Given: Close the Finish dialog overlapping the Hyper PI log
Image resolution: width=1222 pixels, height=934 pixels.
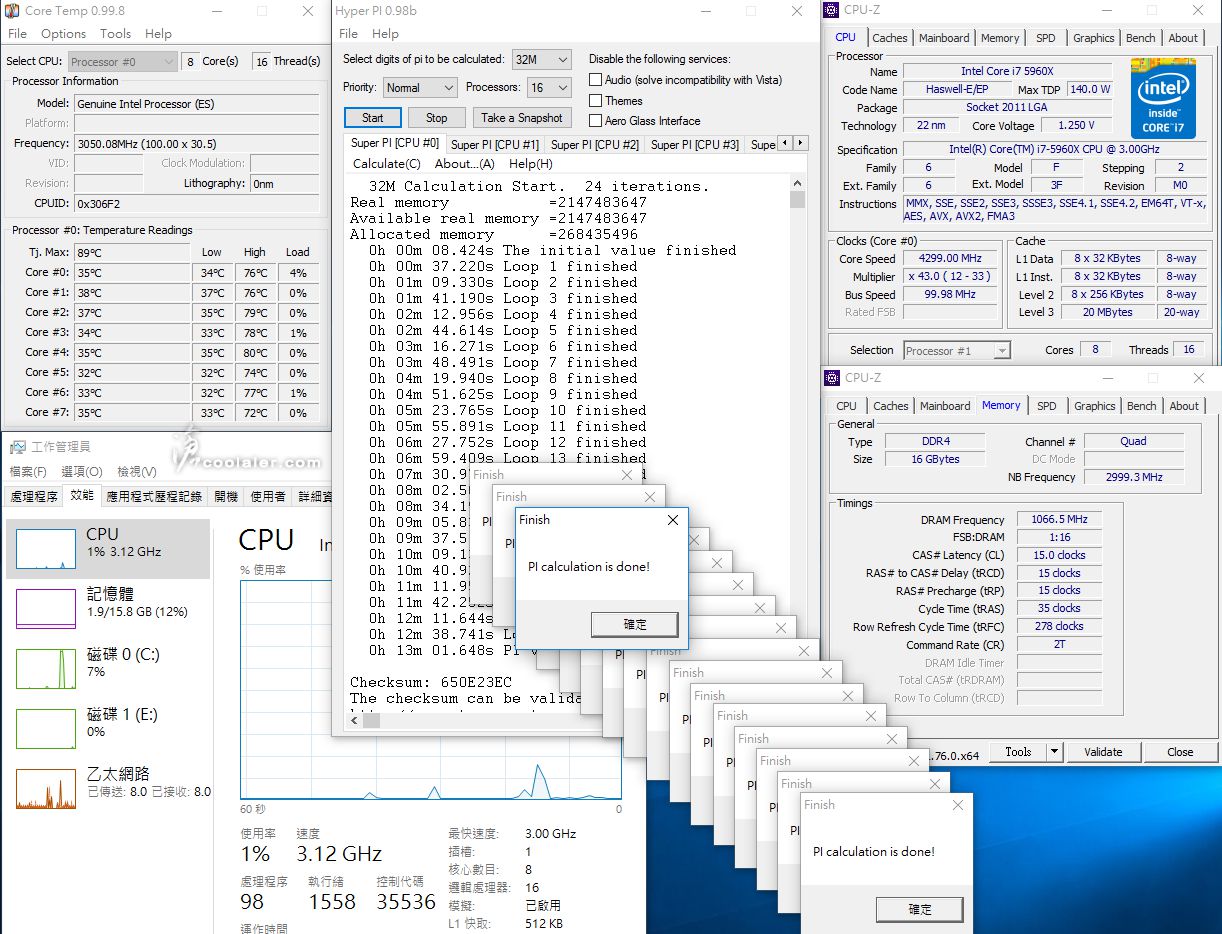Looking at the screenshot, I should 672,520.
